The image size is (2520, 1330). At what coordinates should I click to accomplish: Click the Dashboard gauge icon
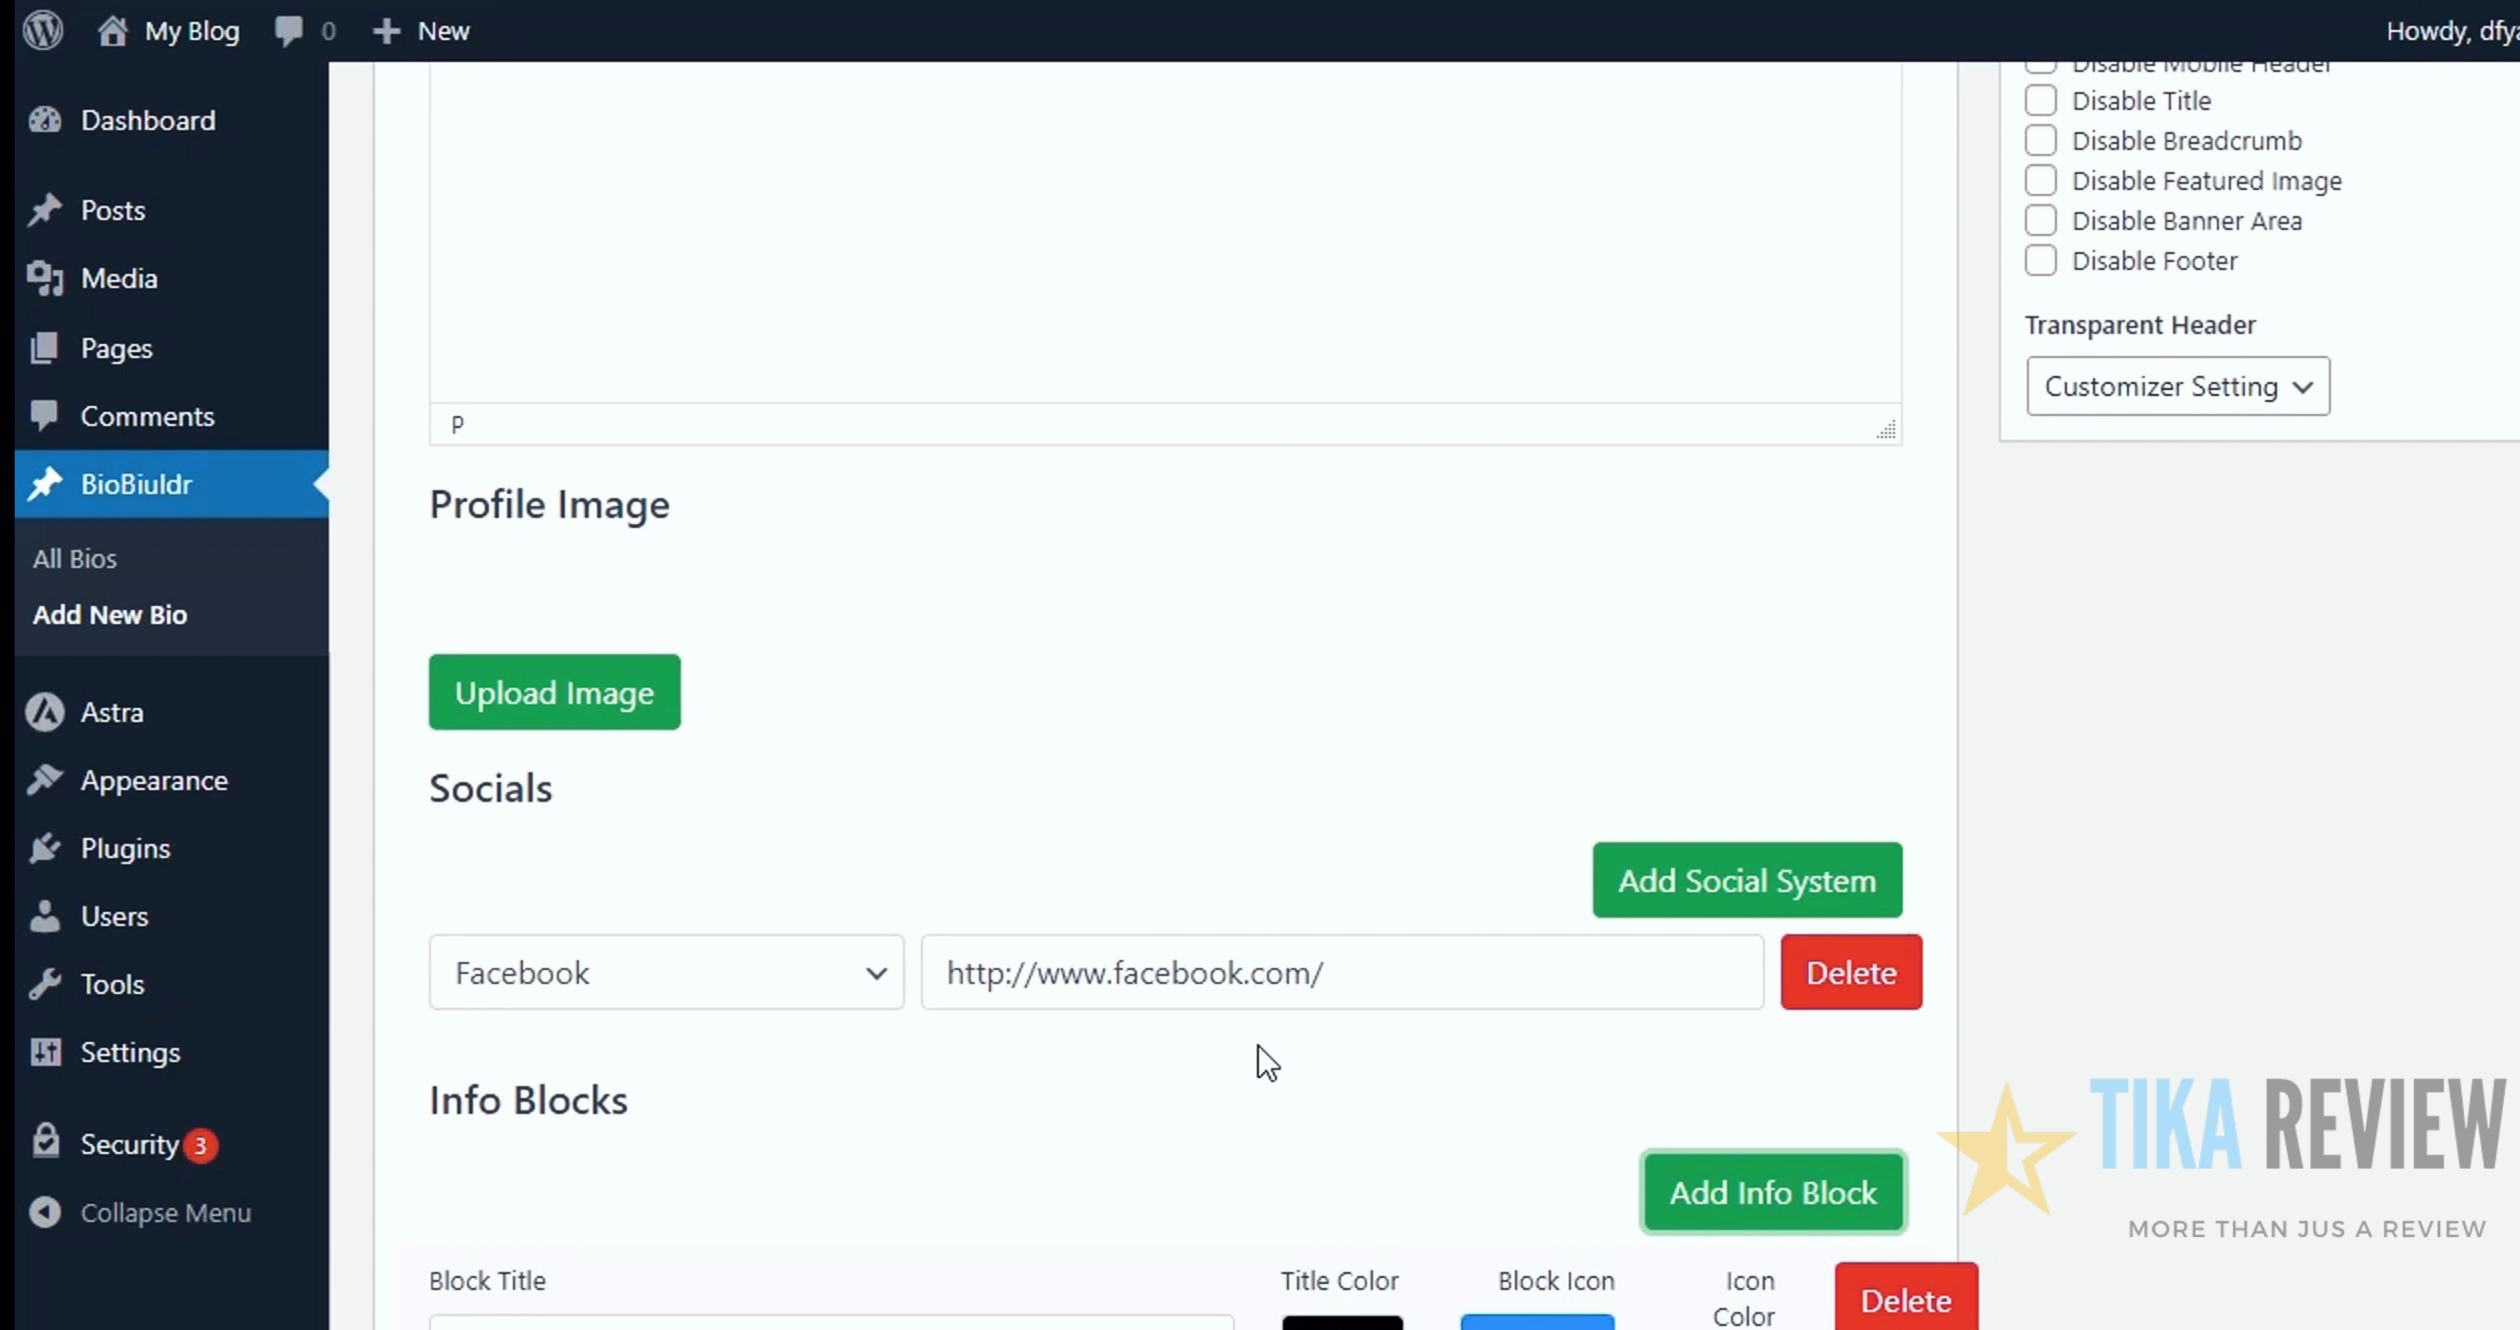pyautogui.click(x=45, y=120)
